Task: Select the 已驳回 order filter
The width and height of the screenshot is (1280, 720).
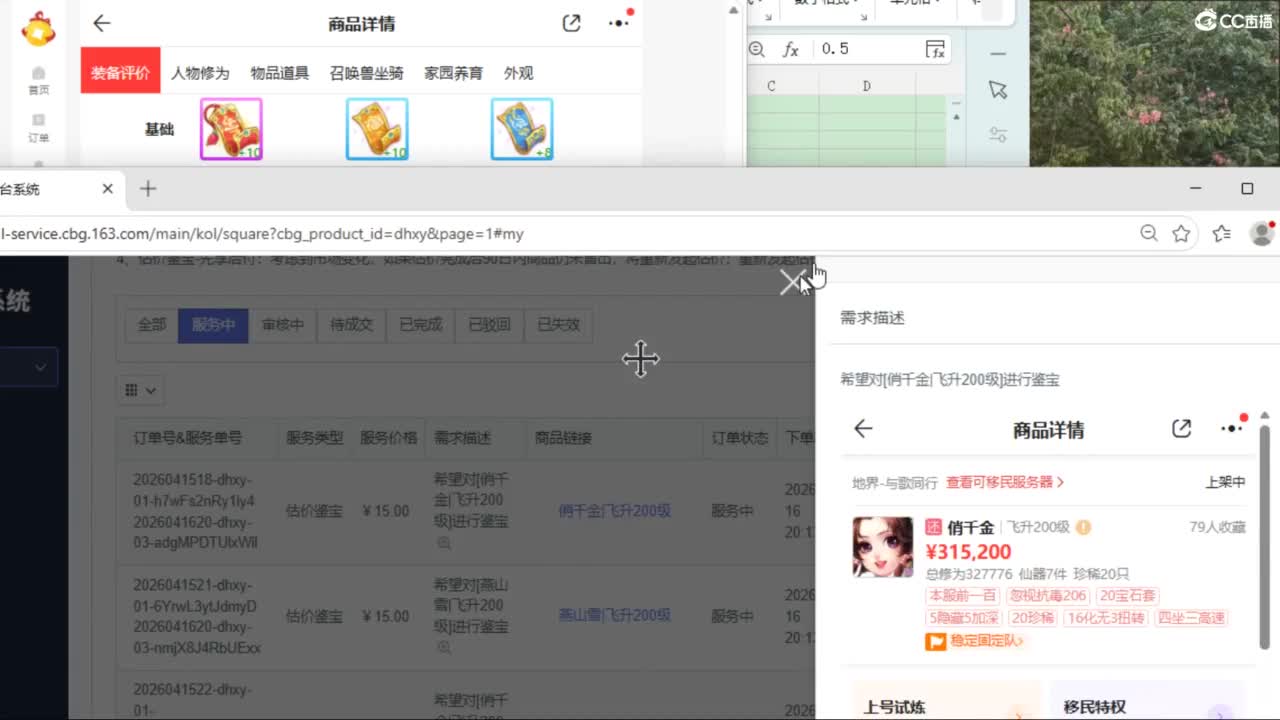Action: 489,325
